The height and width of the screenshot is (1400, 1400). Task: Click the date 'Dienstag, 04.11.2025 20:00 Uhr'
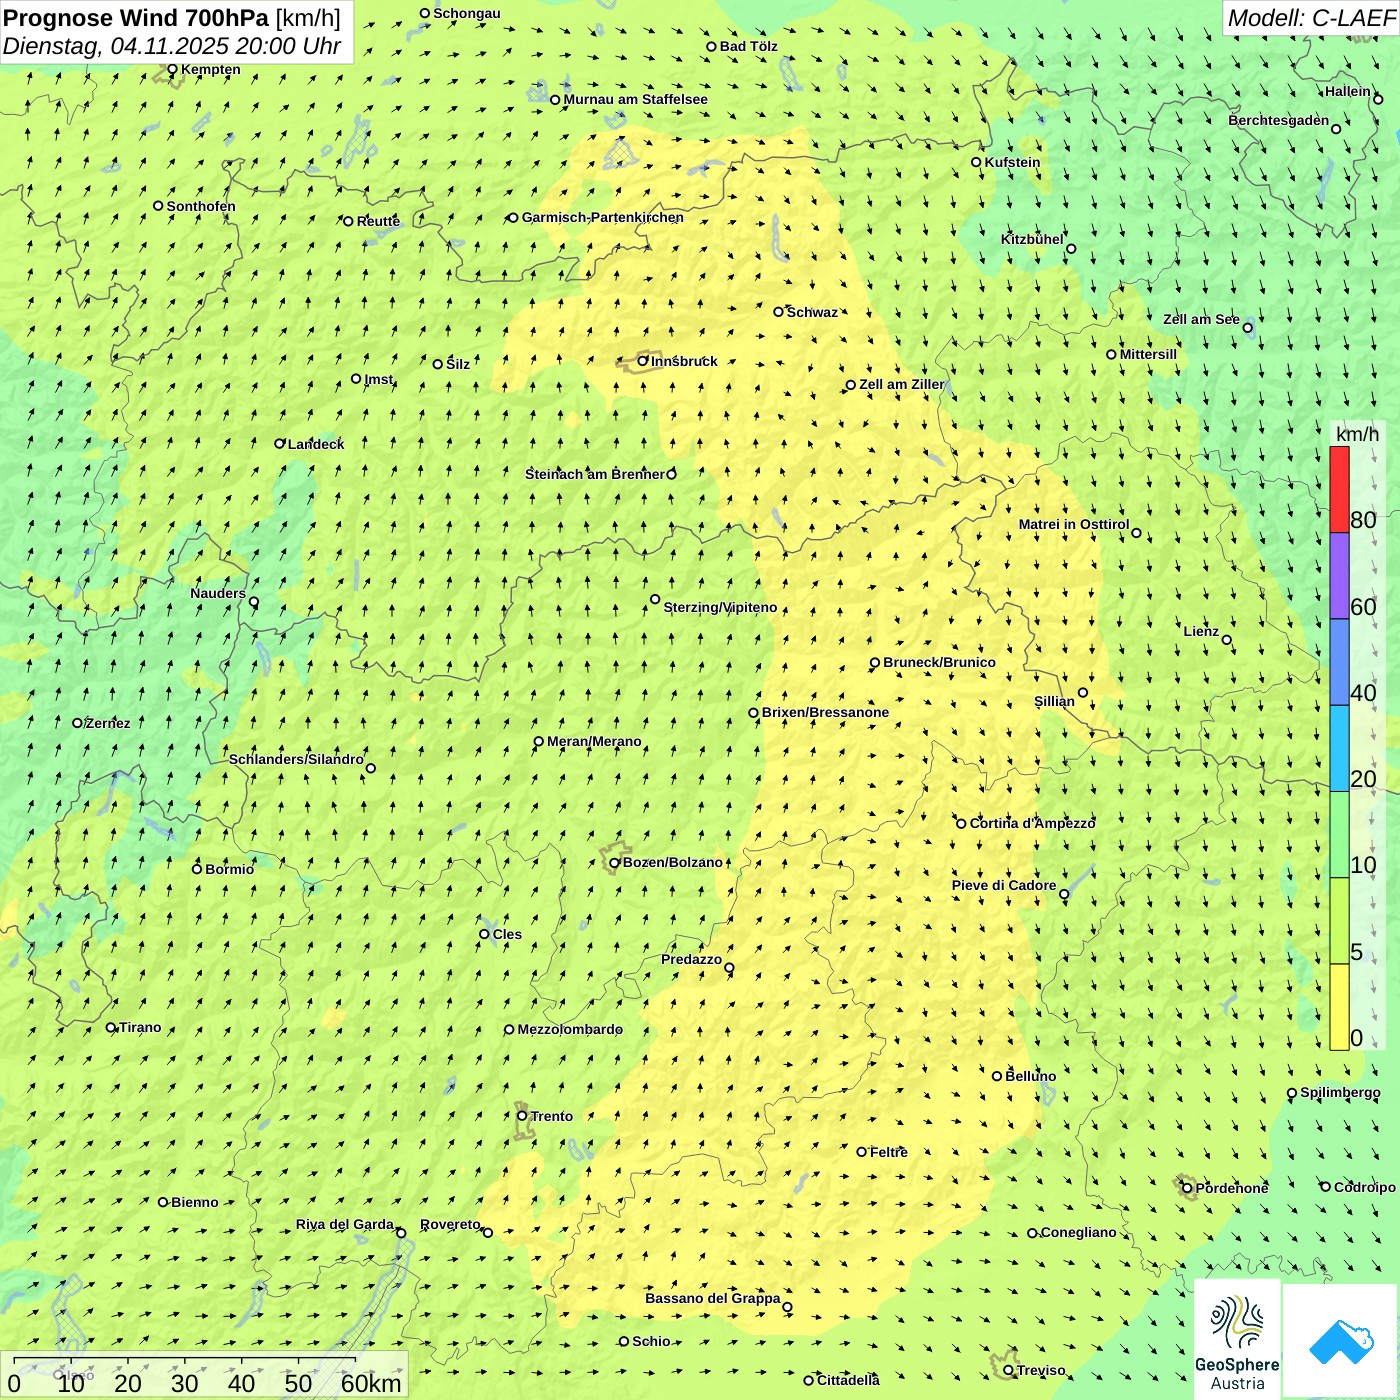tap(172, 46)
